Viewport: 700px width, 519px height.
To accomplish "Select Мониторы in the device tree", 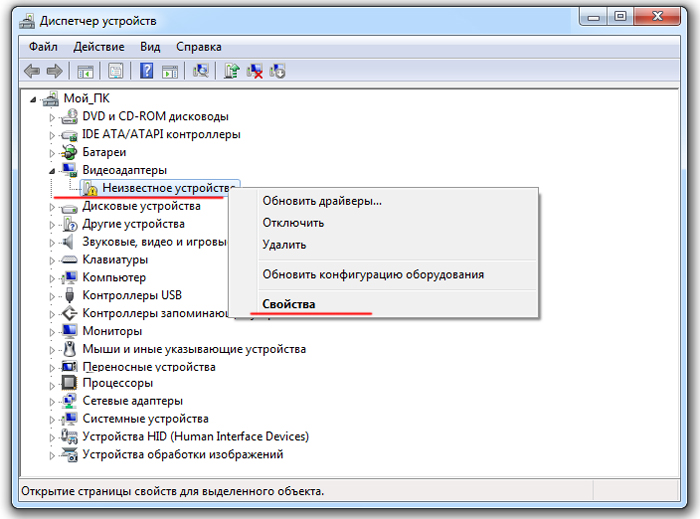I will (112, 331).
